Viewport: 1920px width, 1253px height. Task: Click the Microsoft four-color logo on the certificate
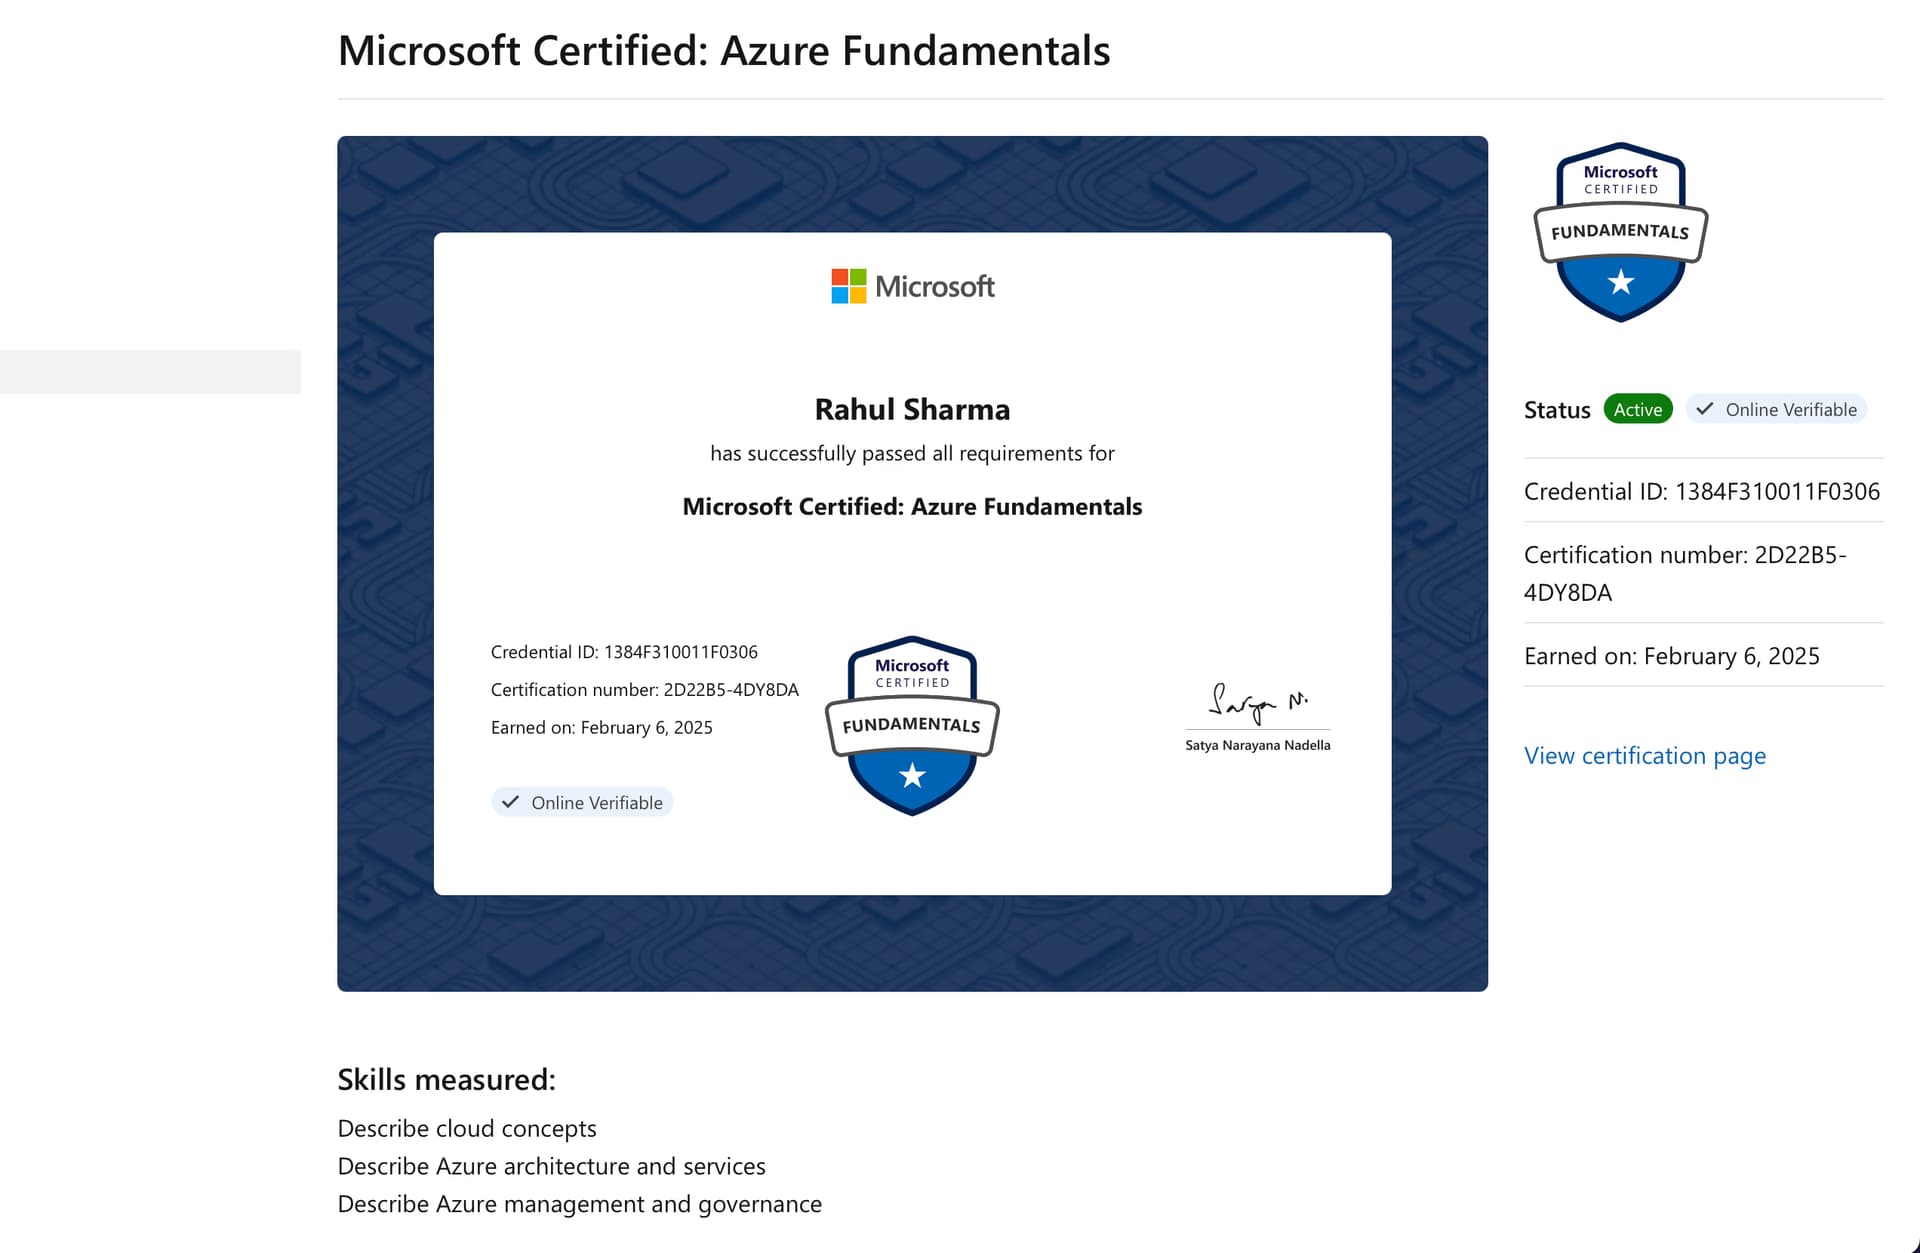coord(849,286)
